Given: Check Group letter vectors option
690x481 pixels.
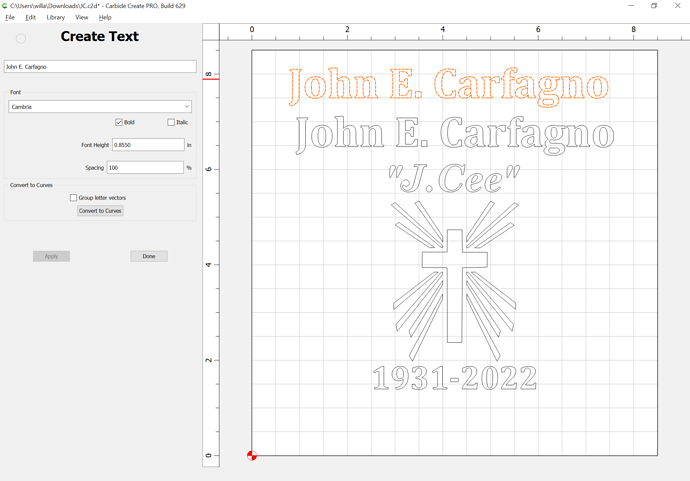Looking at the screenshot, I should click(x=73, y=198).
